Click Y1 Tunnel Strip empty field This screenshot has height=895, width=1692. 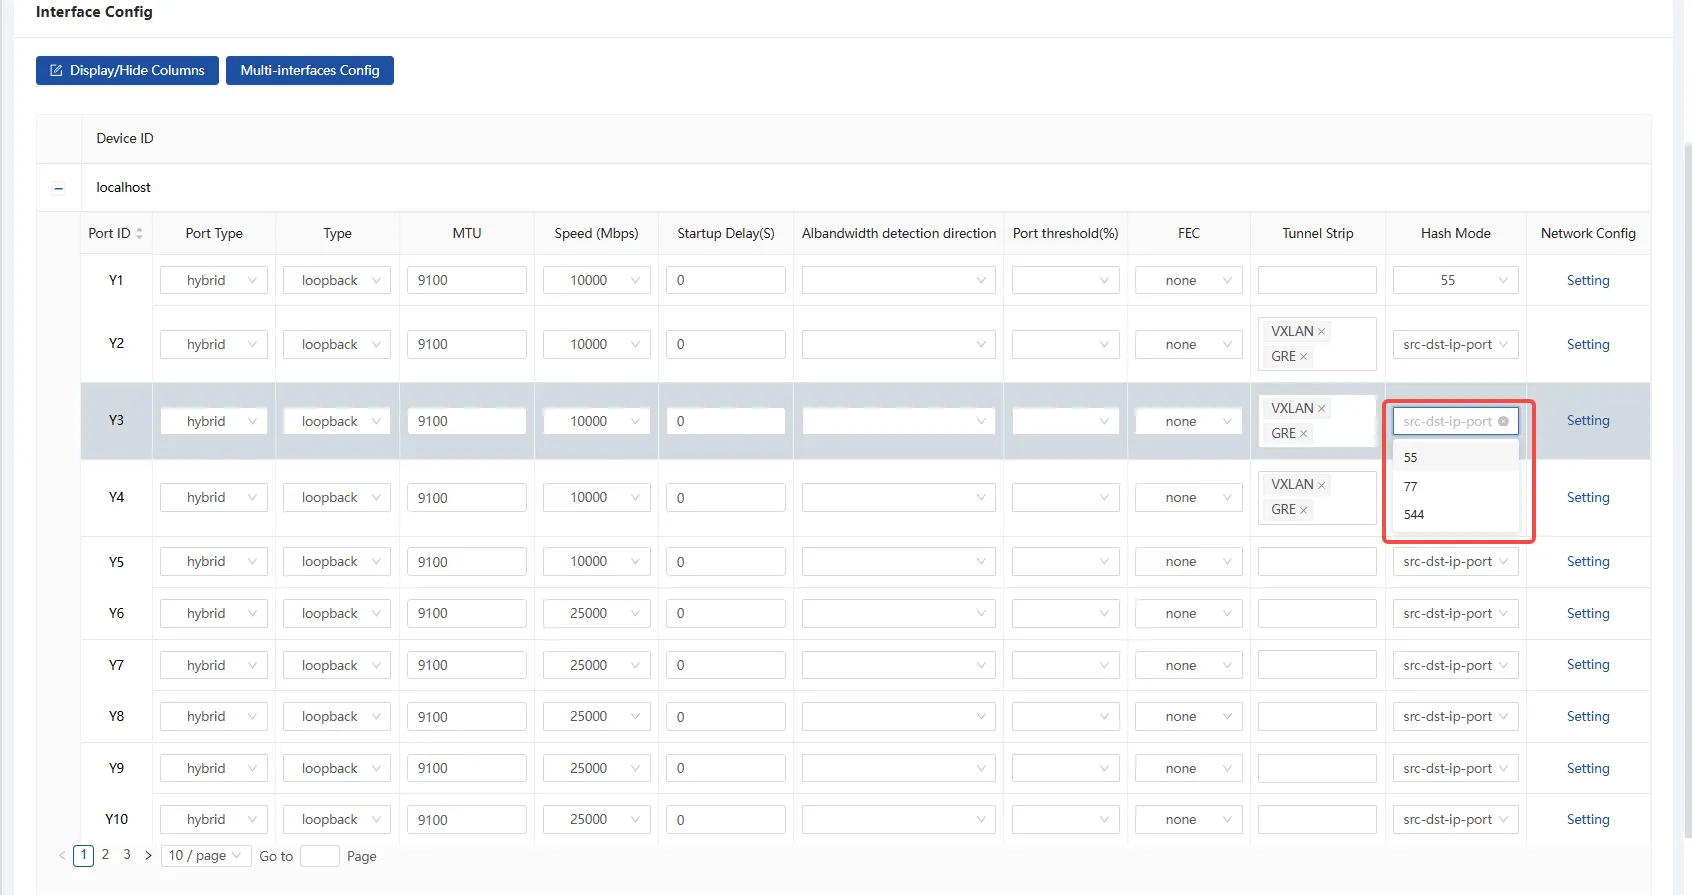tap(1317, 280)
